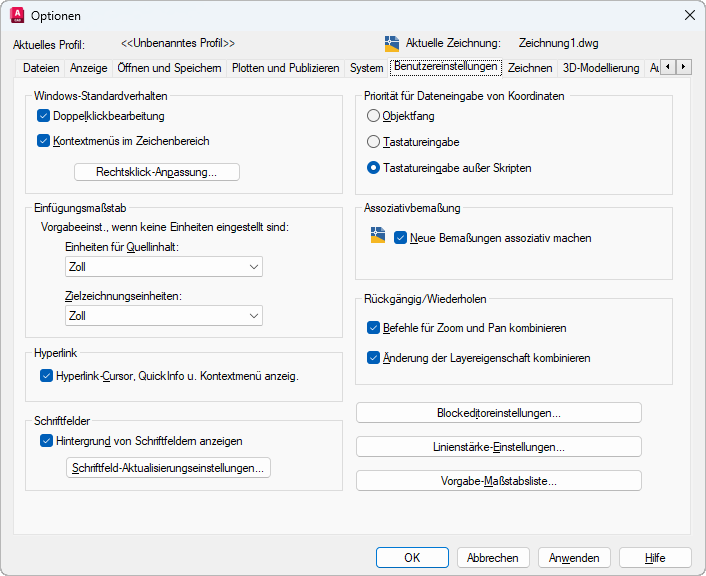Open Linienstärke-Einstellungen dialog
This screenshot has width=706, height=576.
click(x=498, y=447)
